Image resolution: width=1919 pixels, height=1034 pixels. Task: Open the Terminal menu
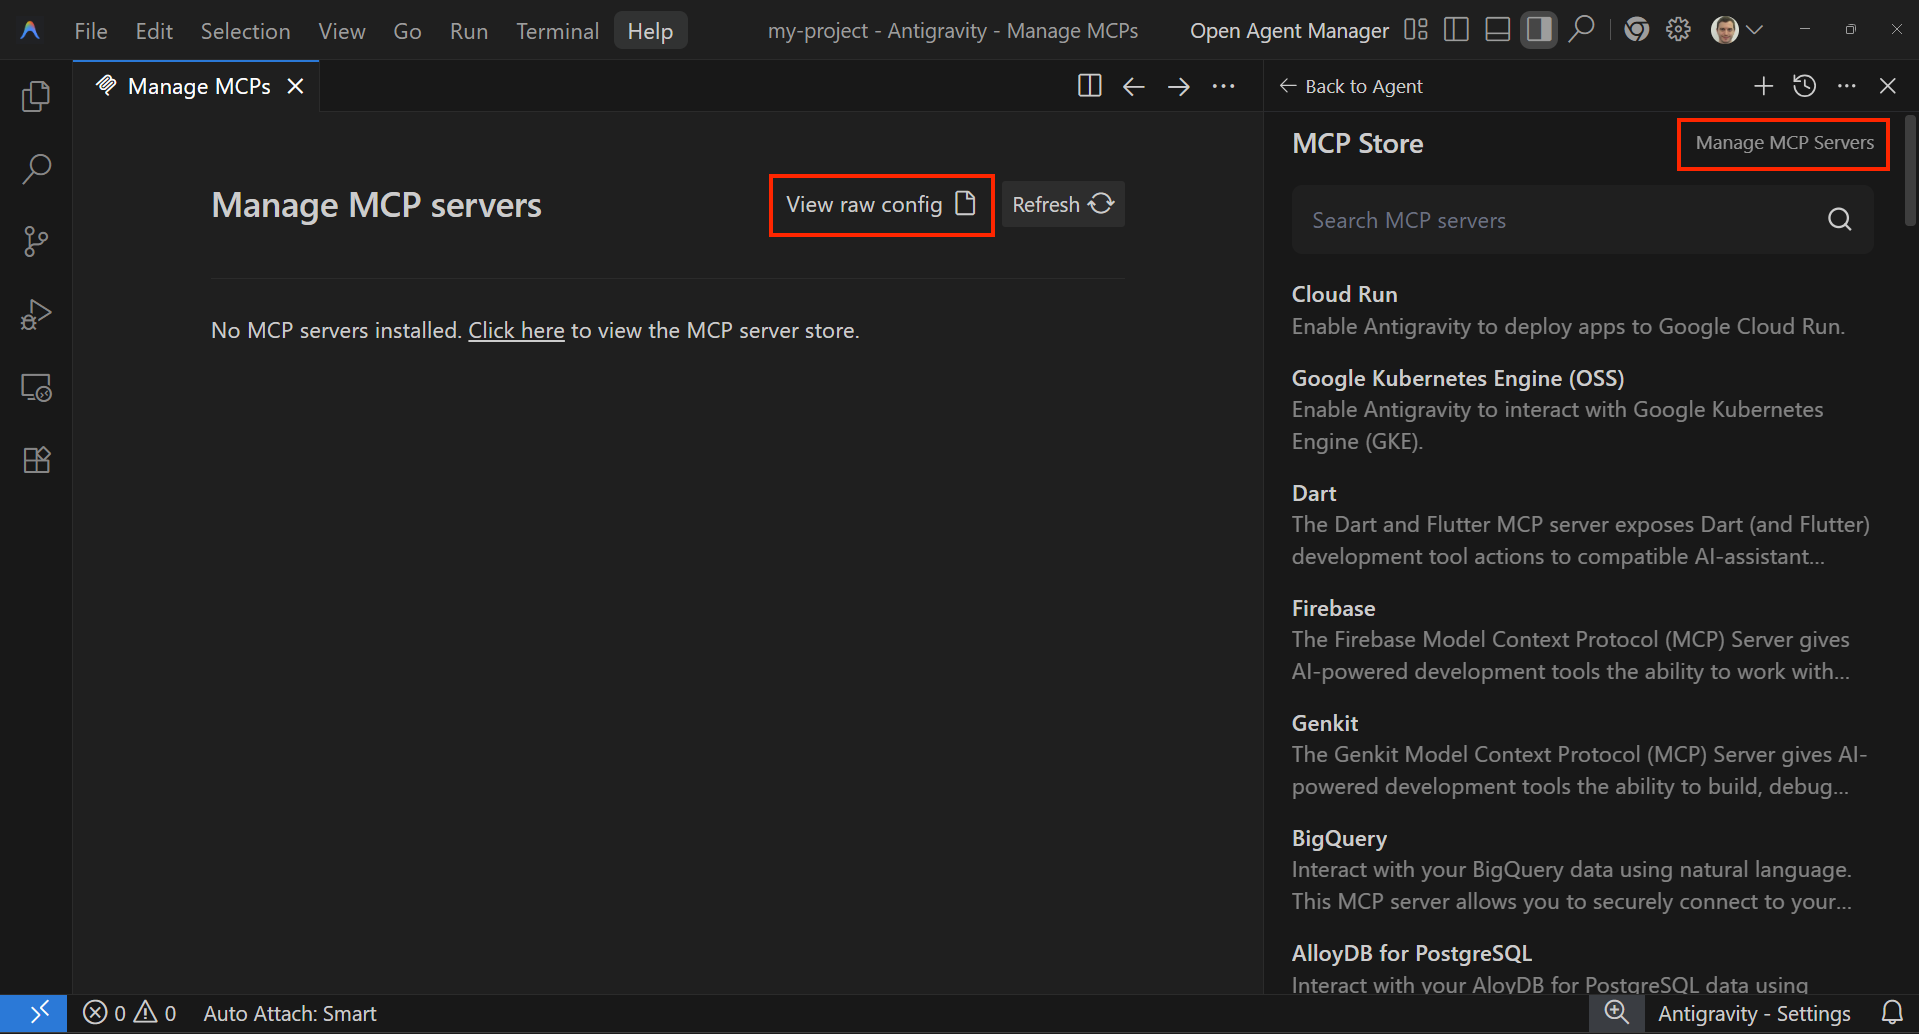(557, 31)
